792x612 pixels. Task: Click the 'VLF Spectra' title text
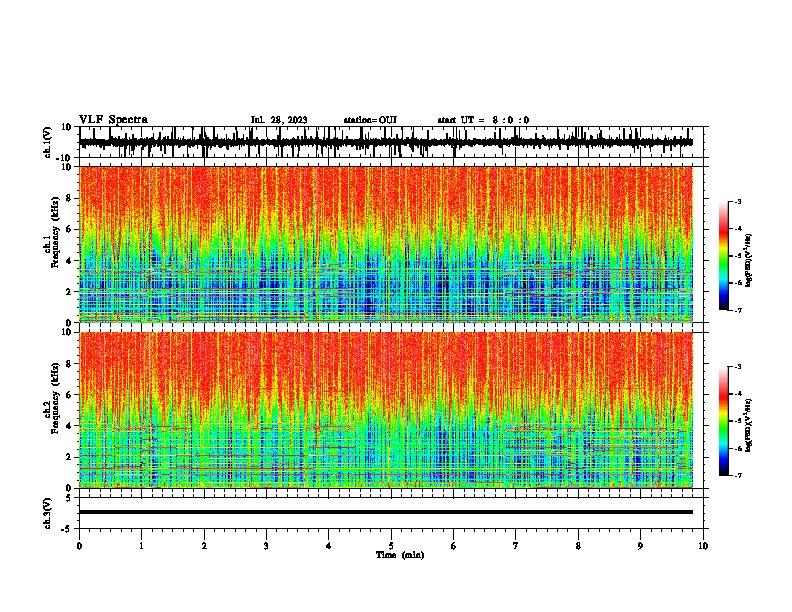[113, 120]
